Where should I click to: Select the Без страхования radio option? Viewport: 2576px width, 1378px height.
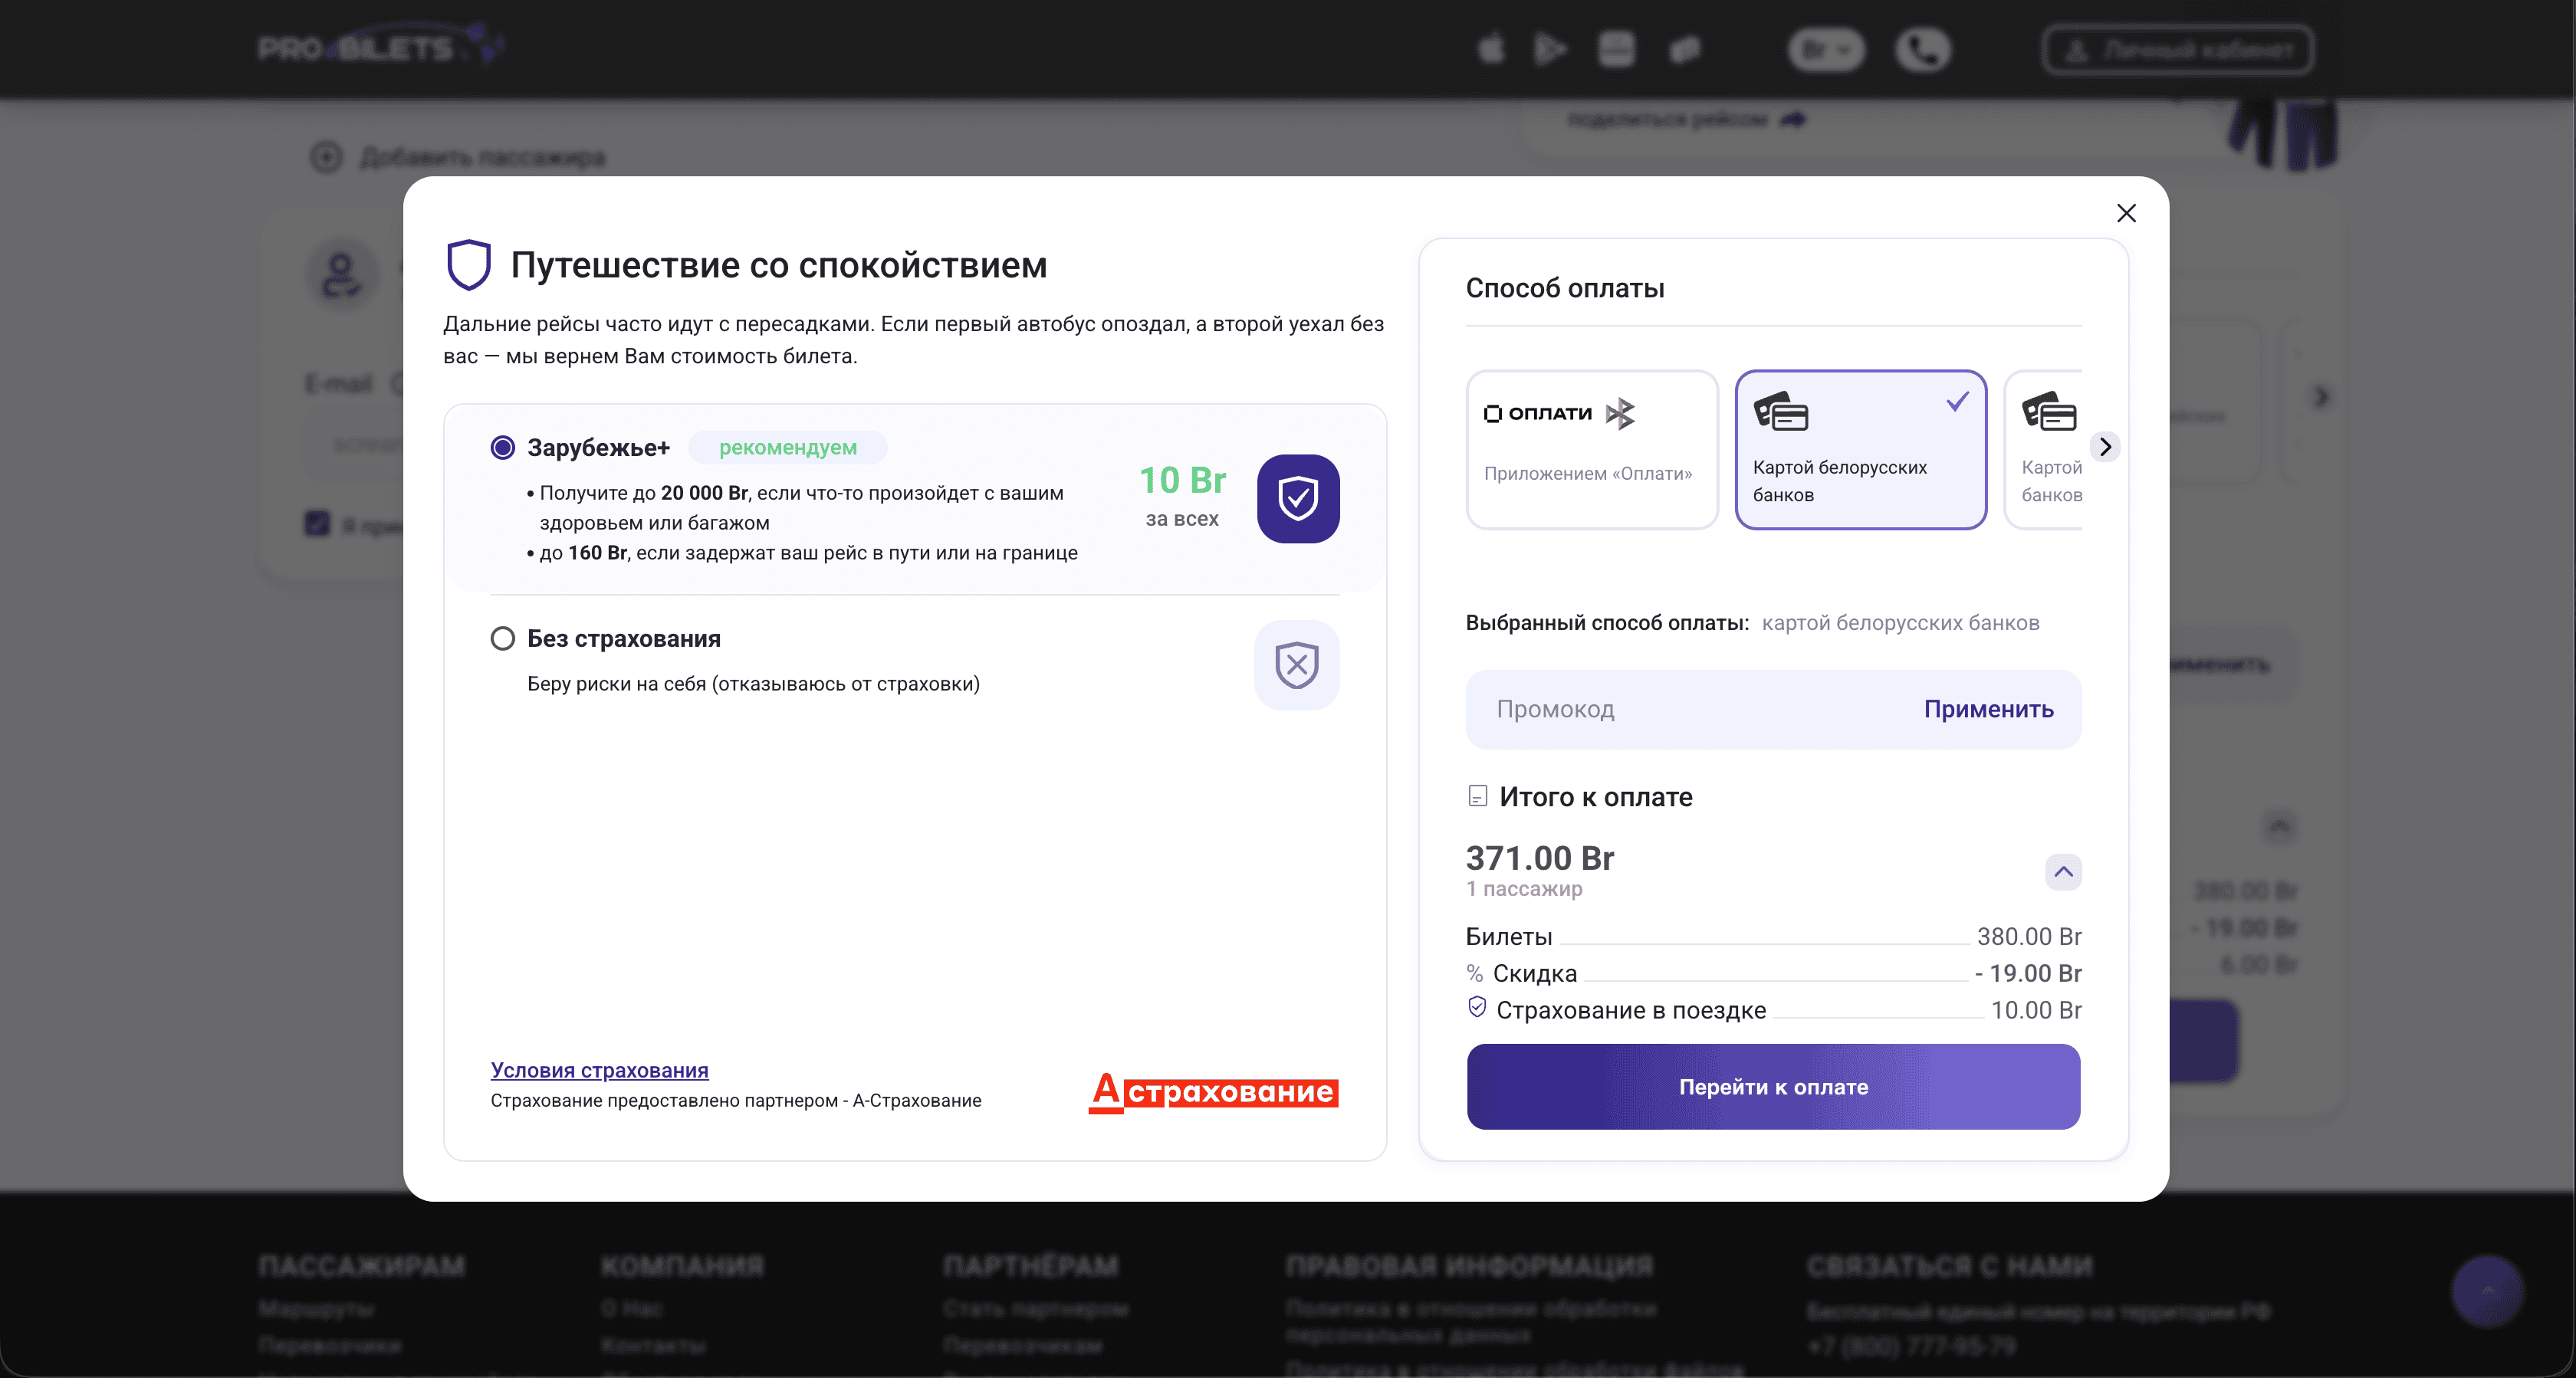(x=503, y=638)
